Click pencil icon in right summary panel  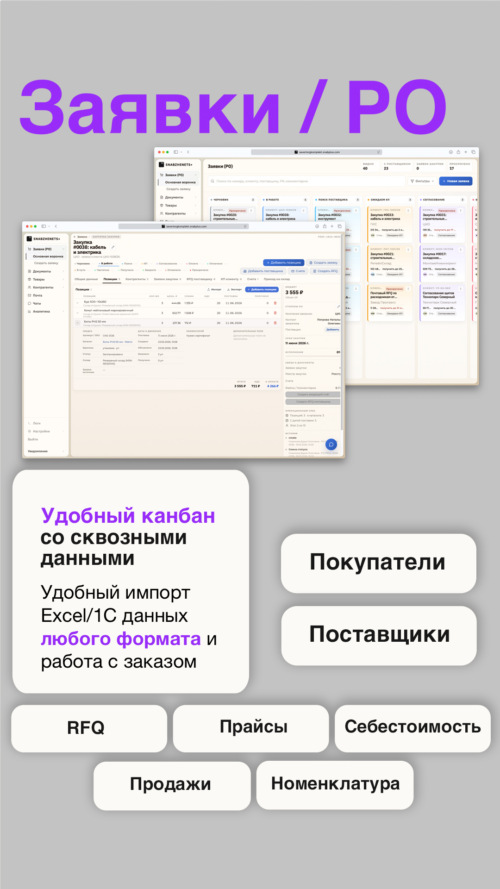338,306
